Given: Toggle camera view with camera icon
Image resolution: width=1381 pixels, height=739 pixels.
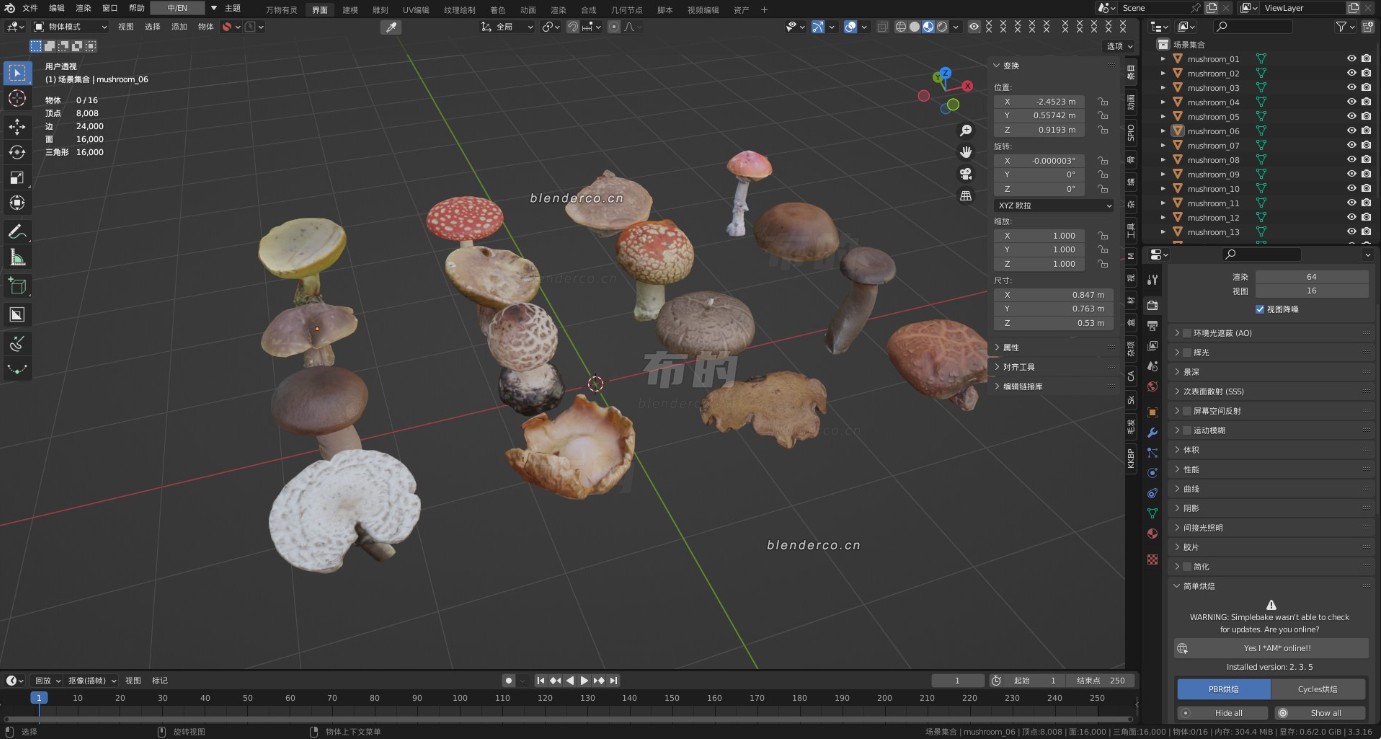Looking at the screenshot, I should click(x=966, y=174).
